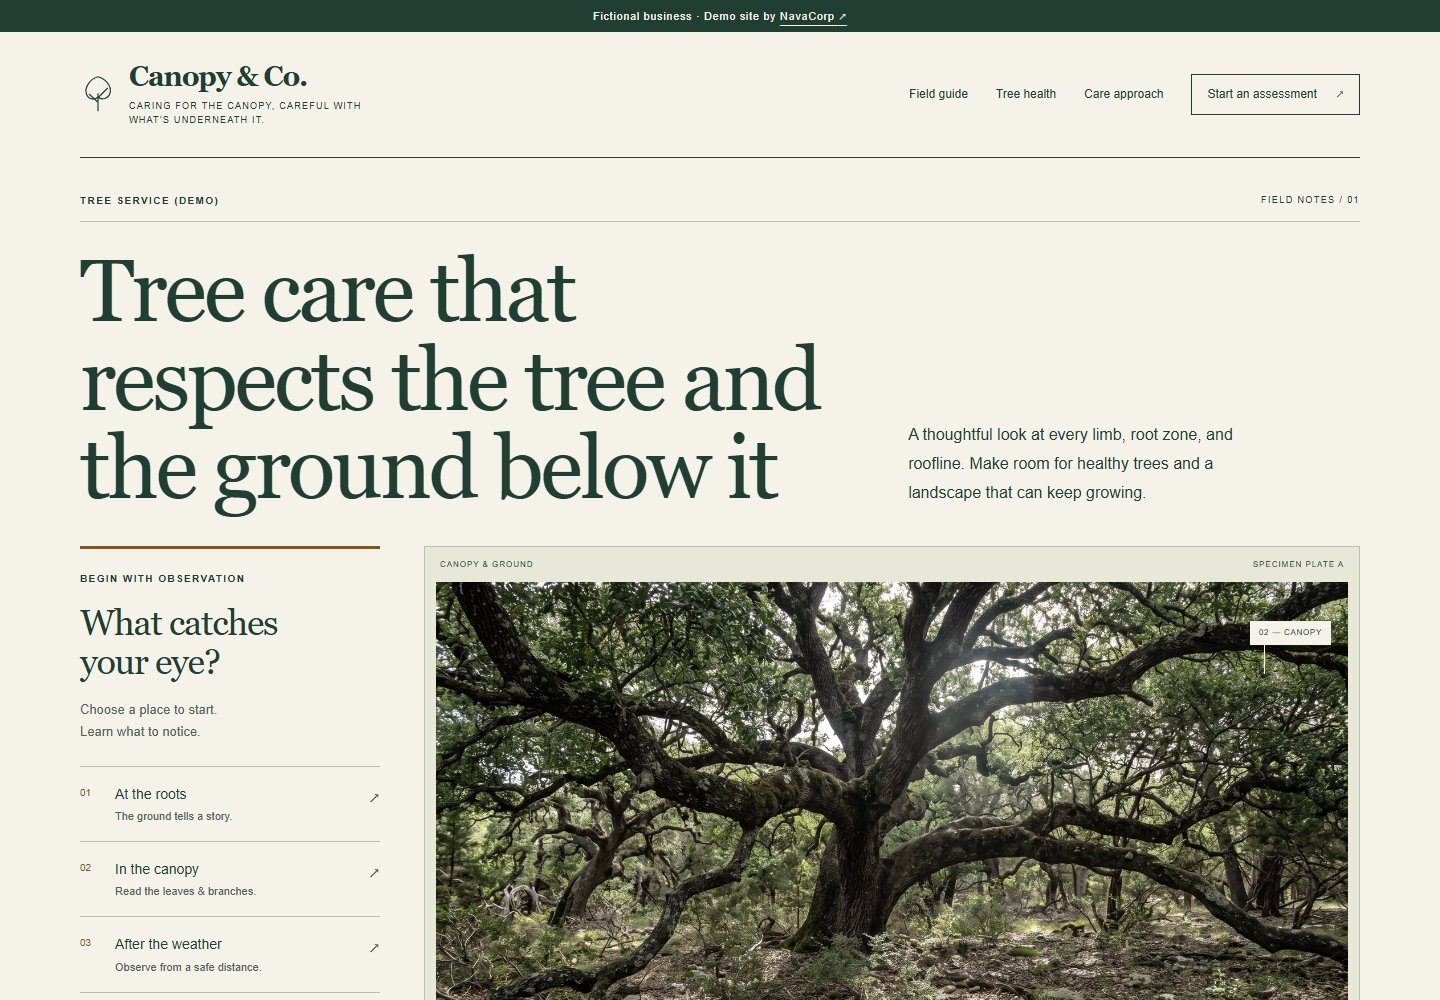Pick the After the weather option
1440x1000 pixels.
click(x=230, y=954)
